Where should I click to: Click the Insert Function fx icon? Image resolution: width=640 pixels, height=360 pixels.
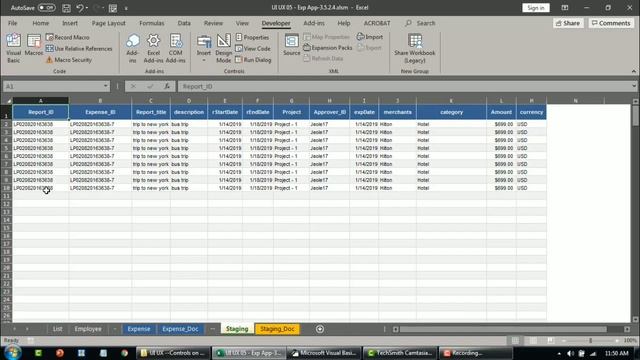click(x=167, y=86)
